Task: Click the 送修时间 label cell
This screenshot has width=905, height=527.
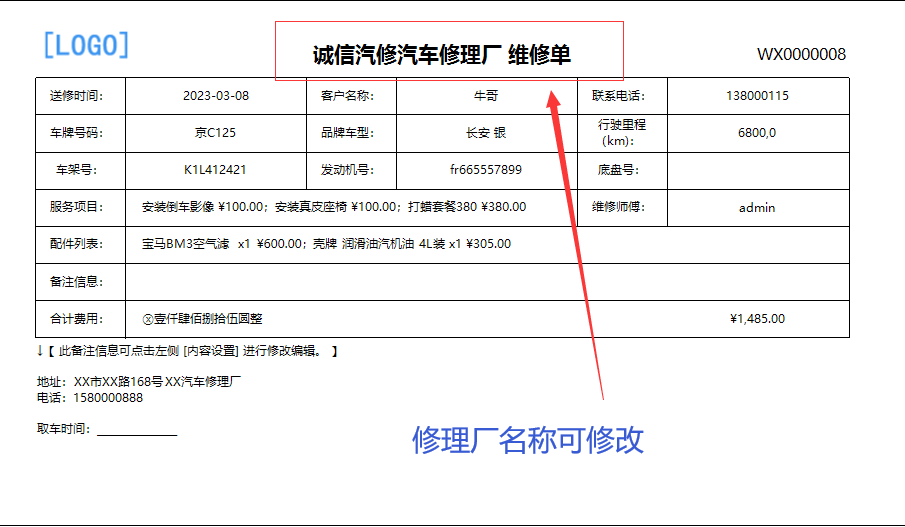Action: tap(80, 96)
